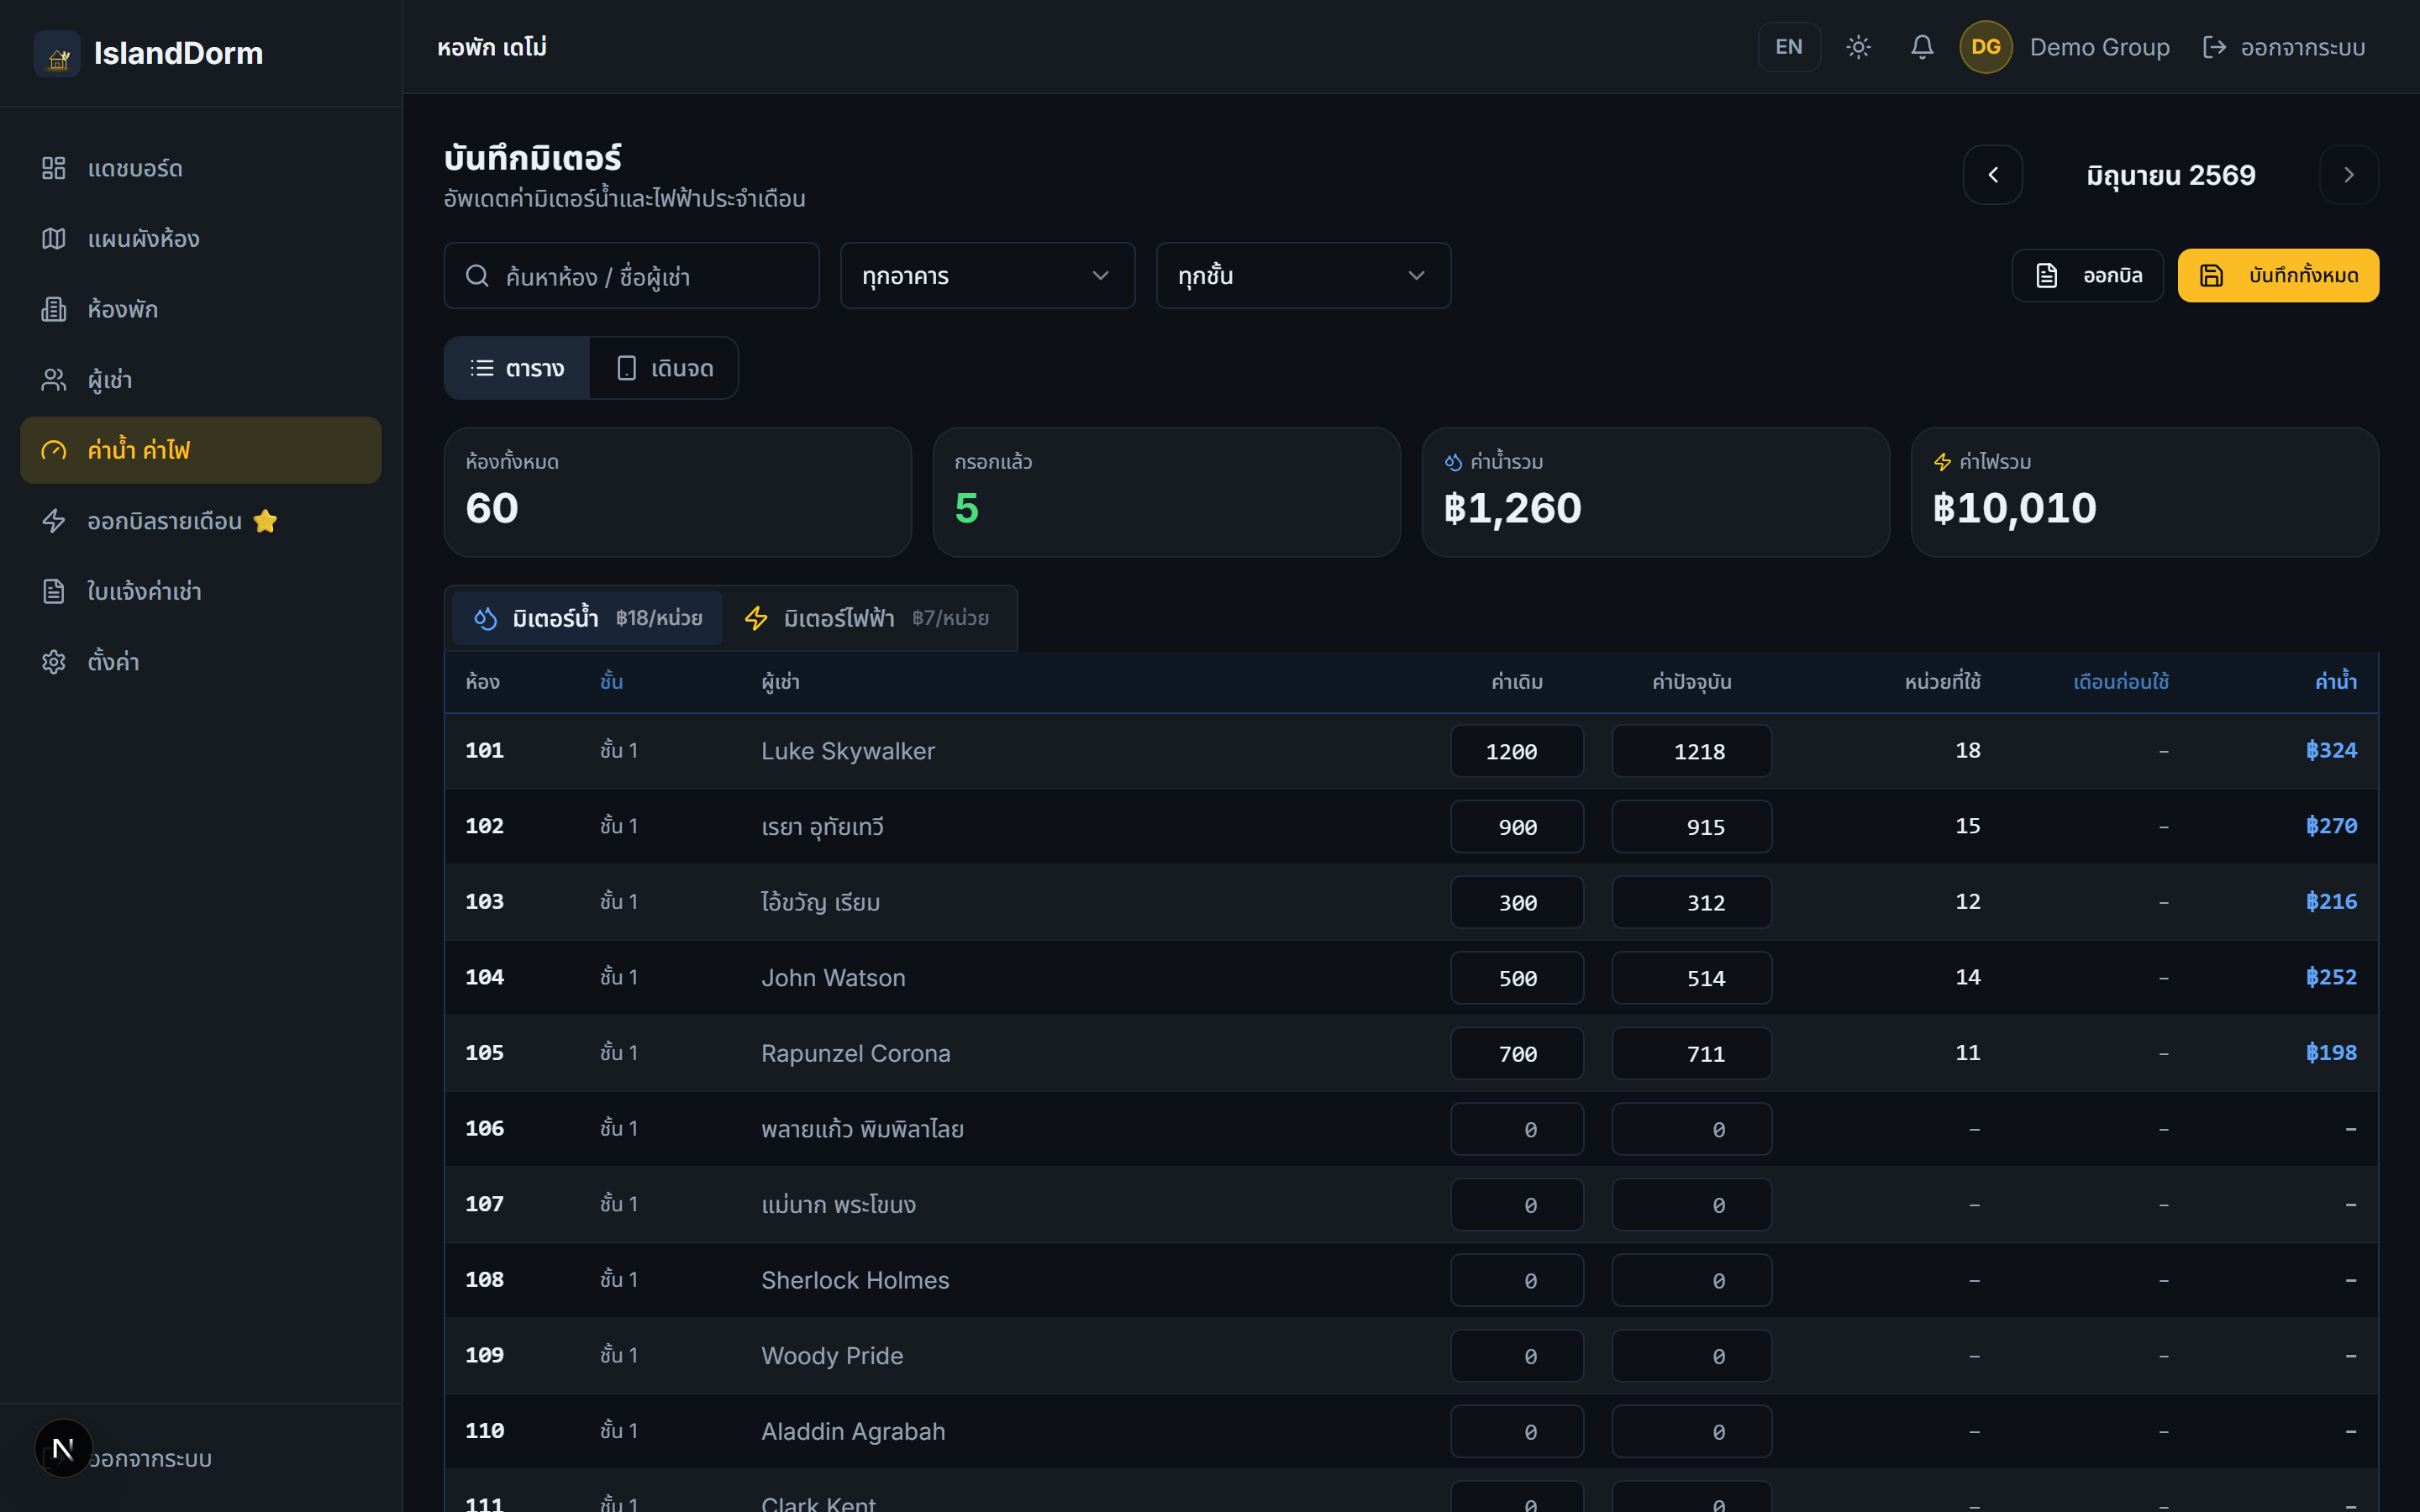Click the ออกบิล issue bill button
The width and height of the screenshot is (2420, 1512).
click(2087, 275)
